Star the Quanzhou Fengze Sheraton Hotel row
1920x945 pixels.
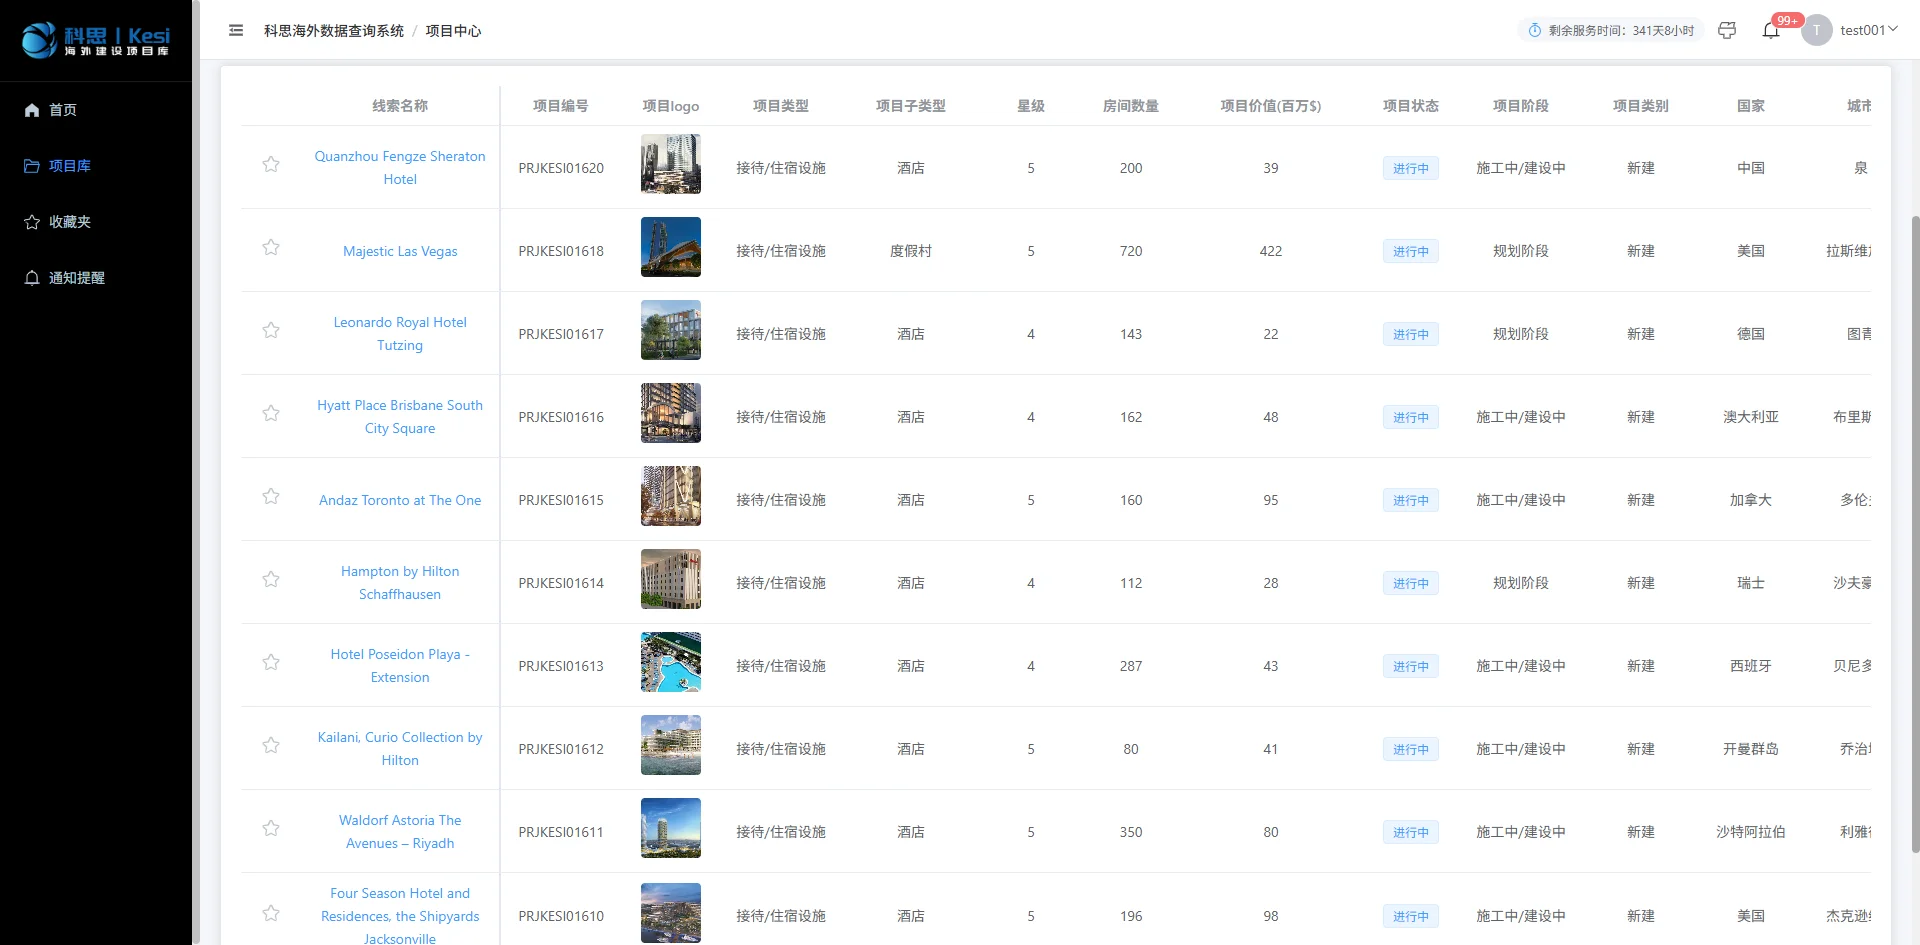(x=271, y=165)
